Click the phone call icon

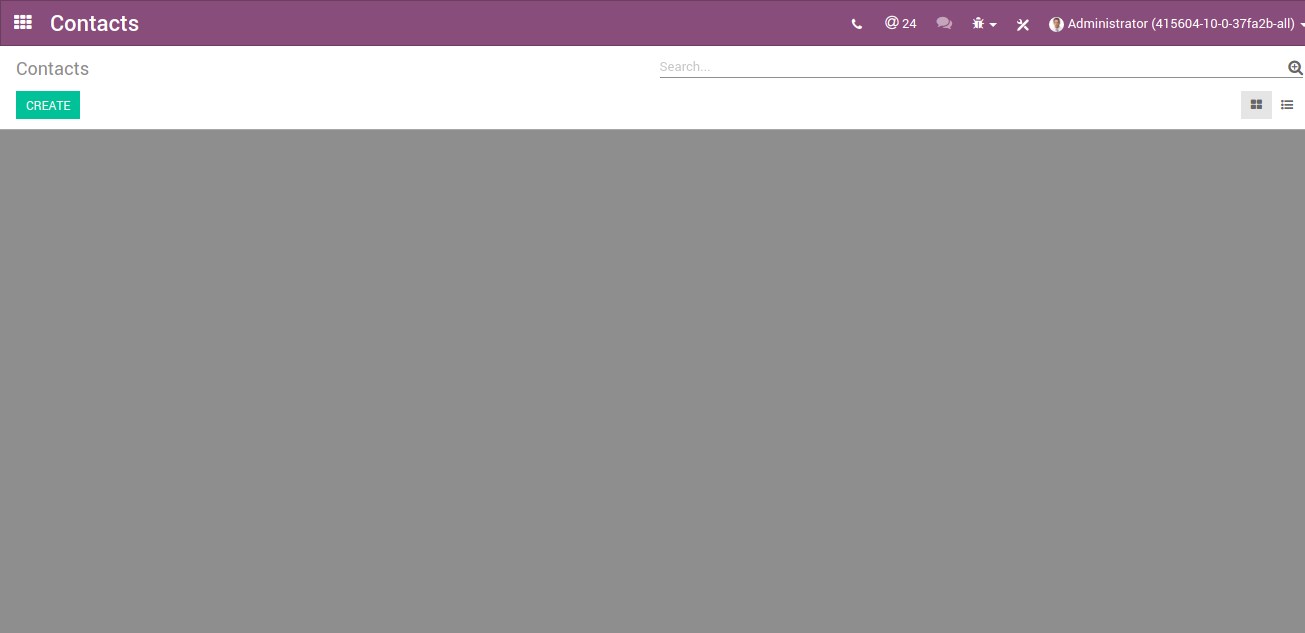[856, 23]
